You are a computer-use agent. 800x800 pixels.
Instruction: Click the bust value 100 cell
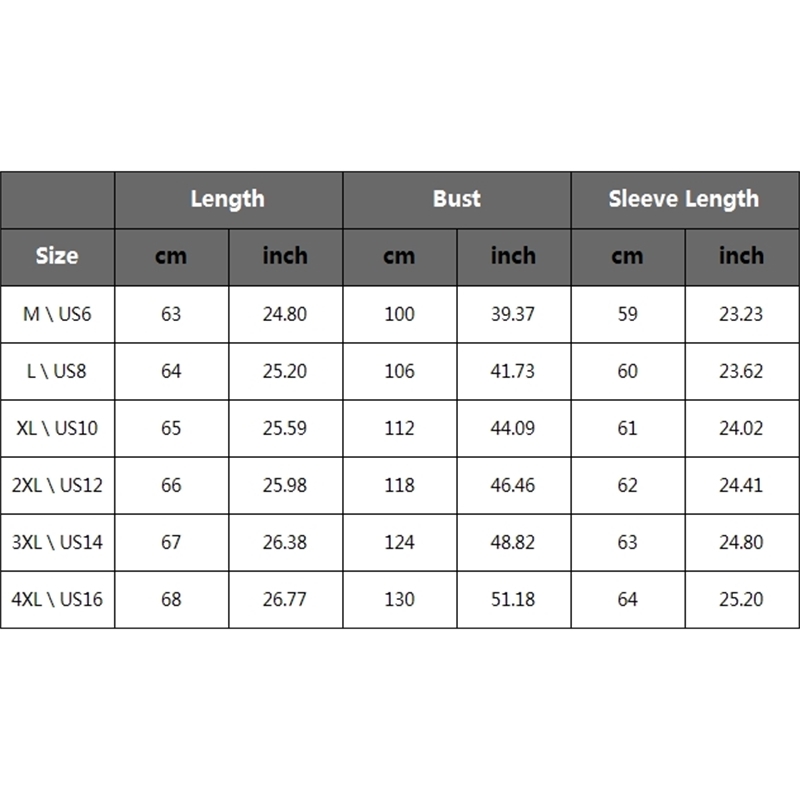(399, 314)
